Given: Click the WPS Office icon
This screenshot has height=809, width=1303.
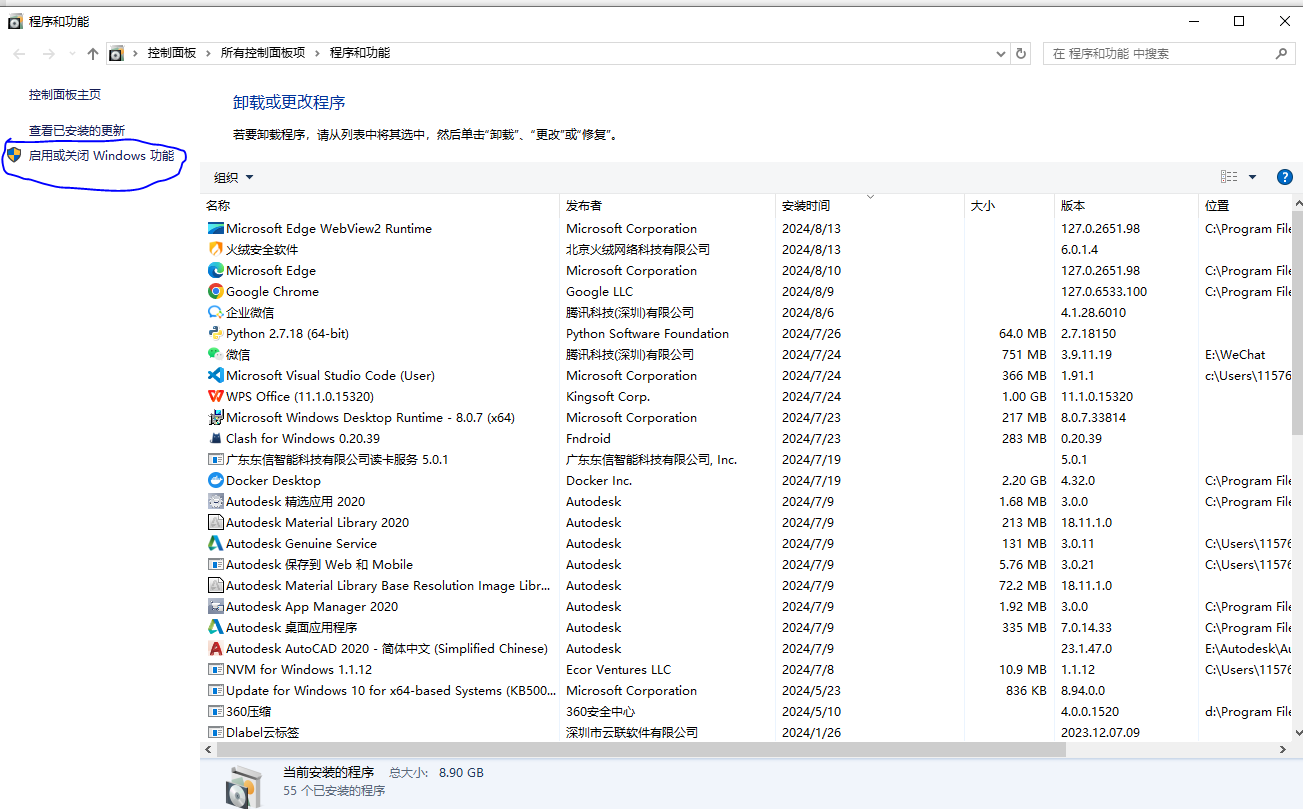Looking at the screenshot, I should [x=216, y=396].
